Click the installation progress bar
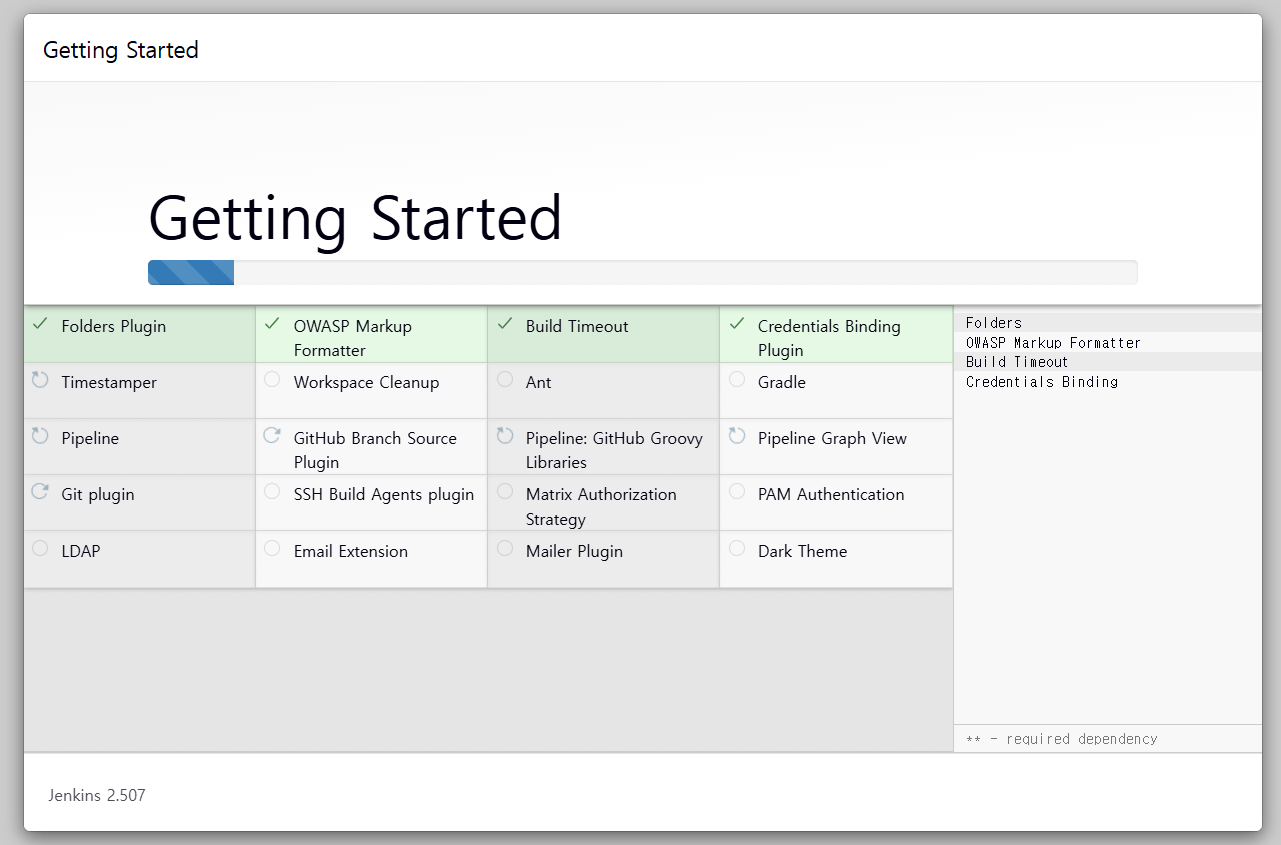Viewport: 1281px width, 845px height. [x=642, y=272]
